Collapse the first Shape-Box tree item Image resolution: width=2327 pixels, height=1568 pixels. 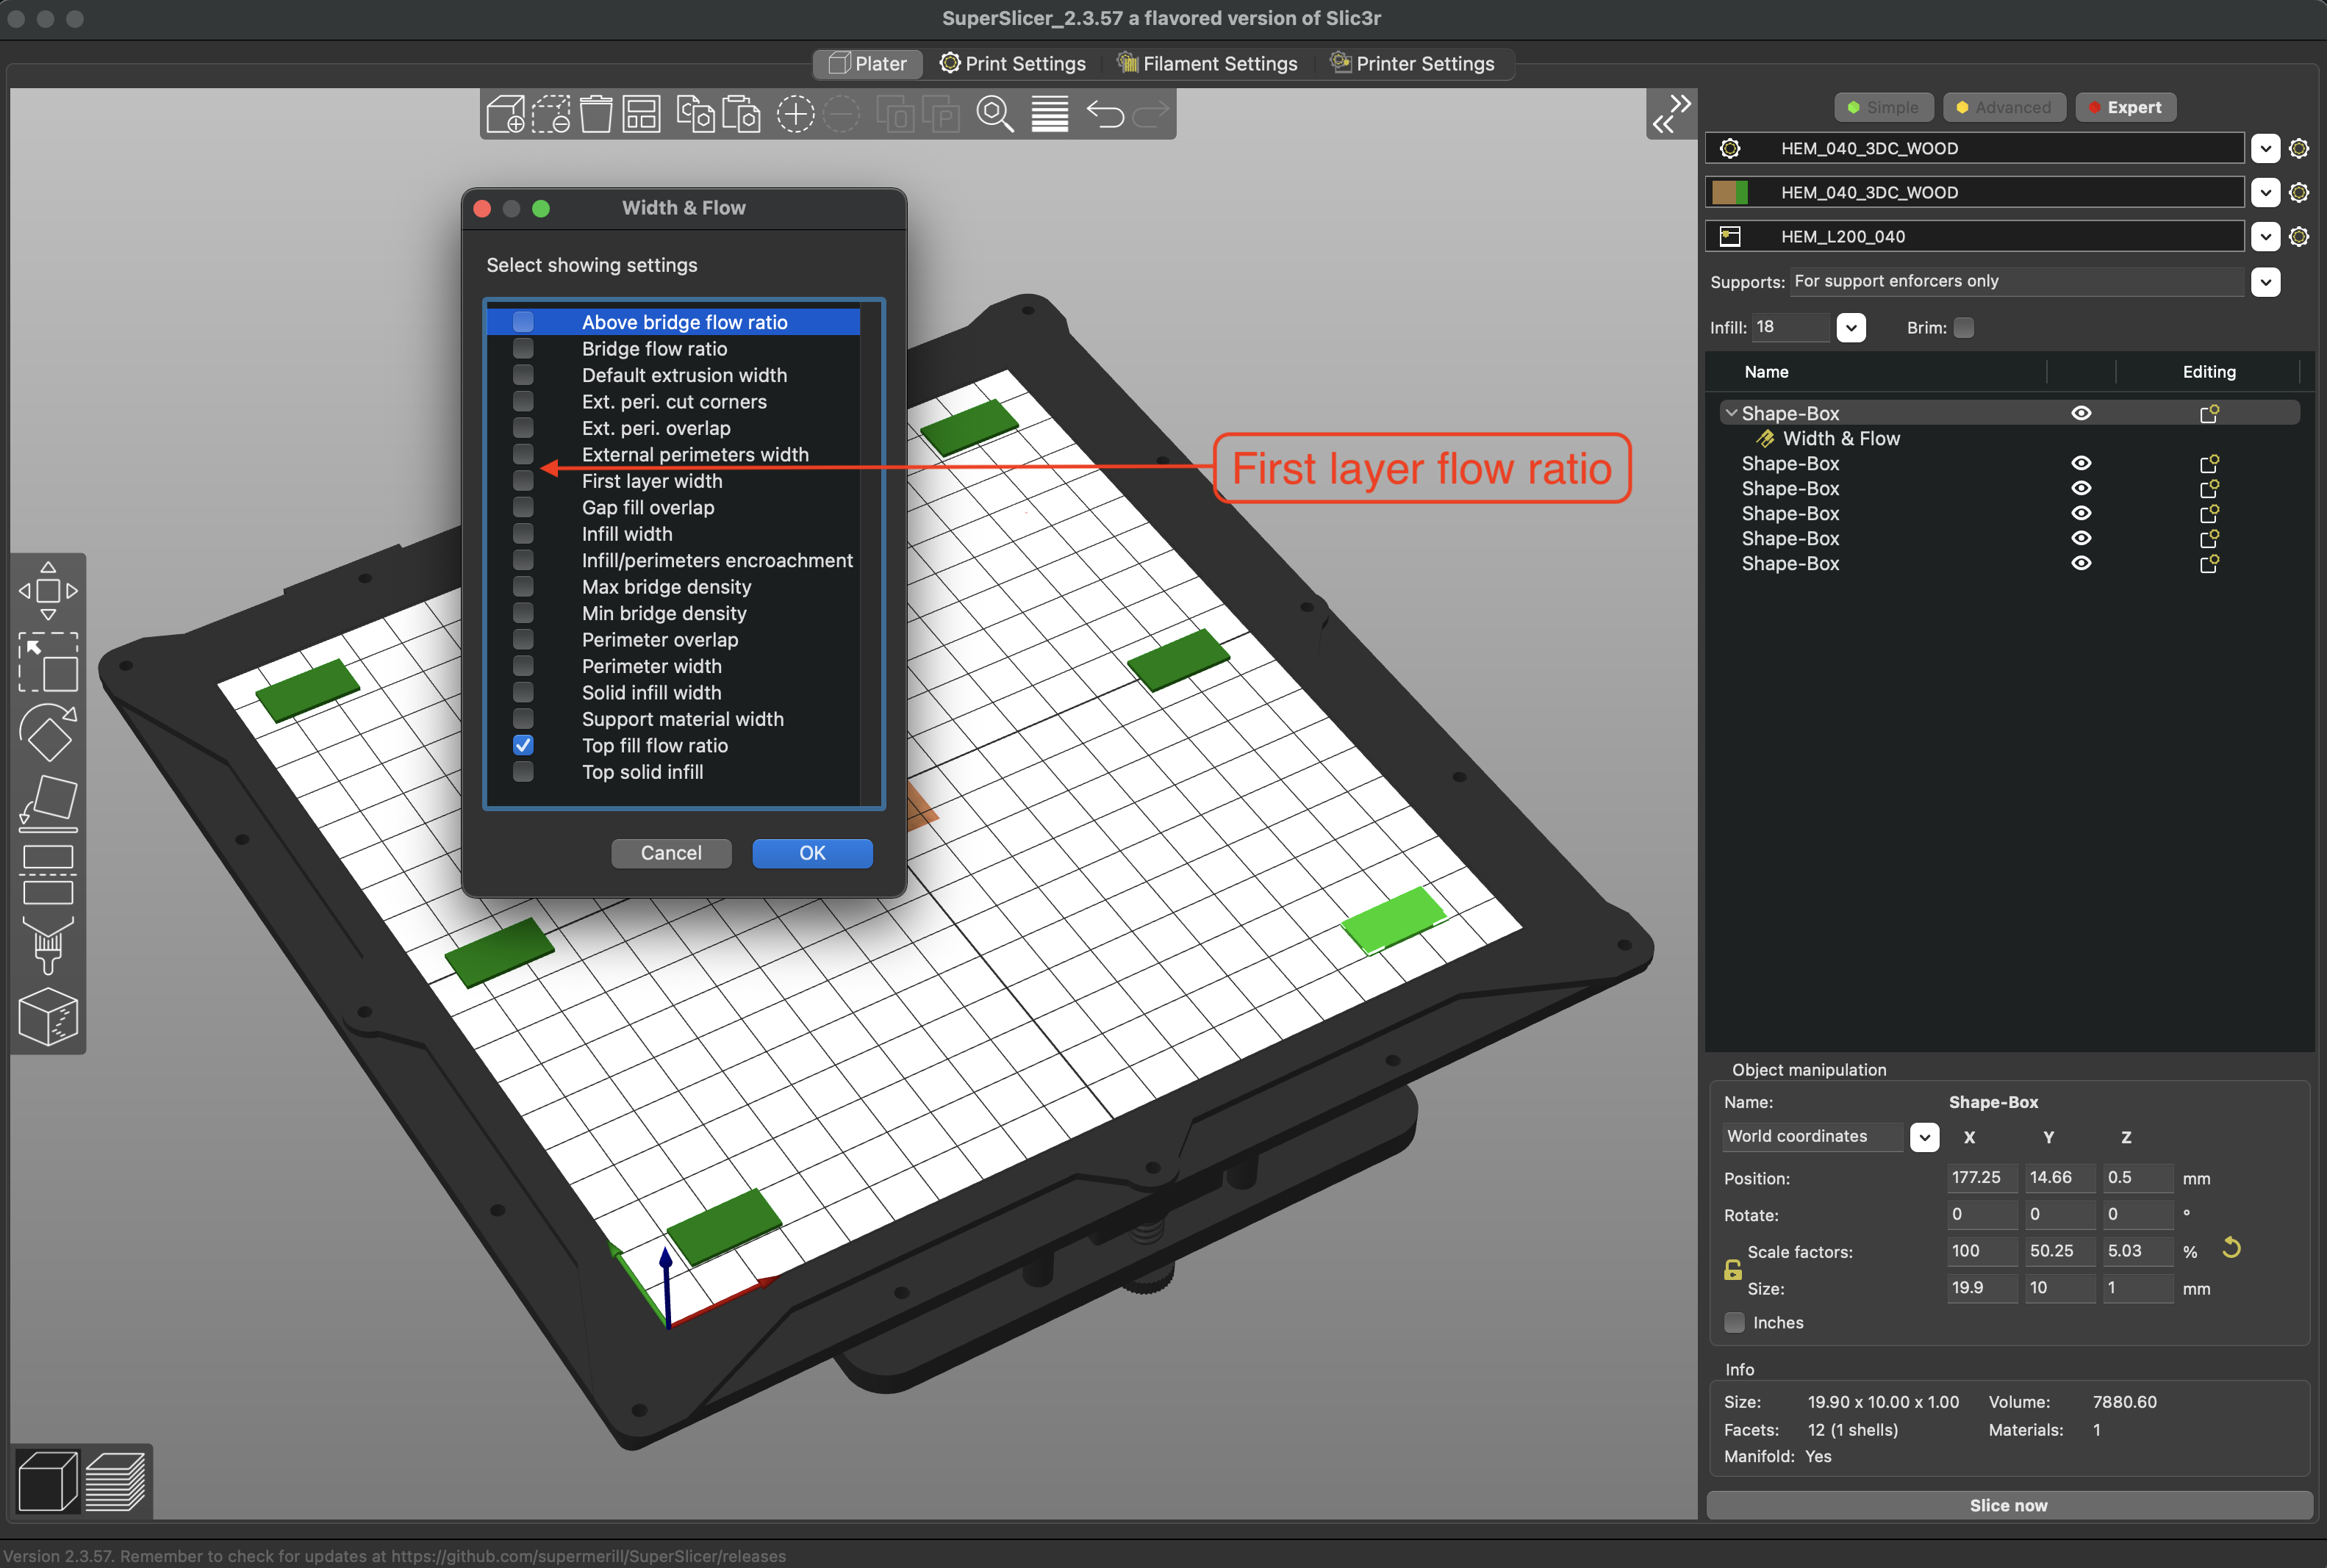[x=1731, y=413]
